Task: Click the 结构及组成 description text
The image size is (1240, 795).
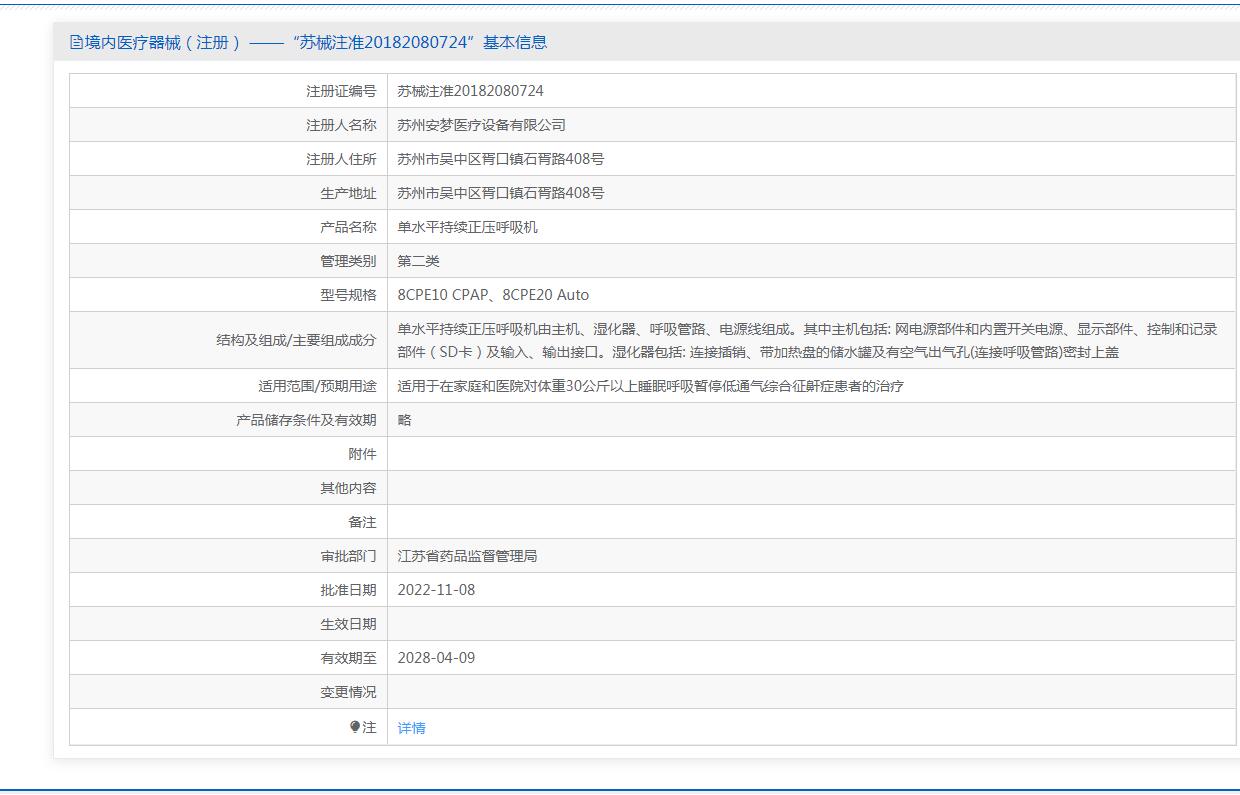Action: pyautogui.click(x=806, y=340)
